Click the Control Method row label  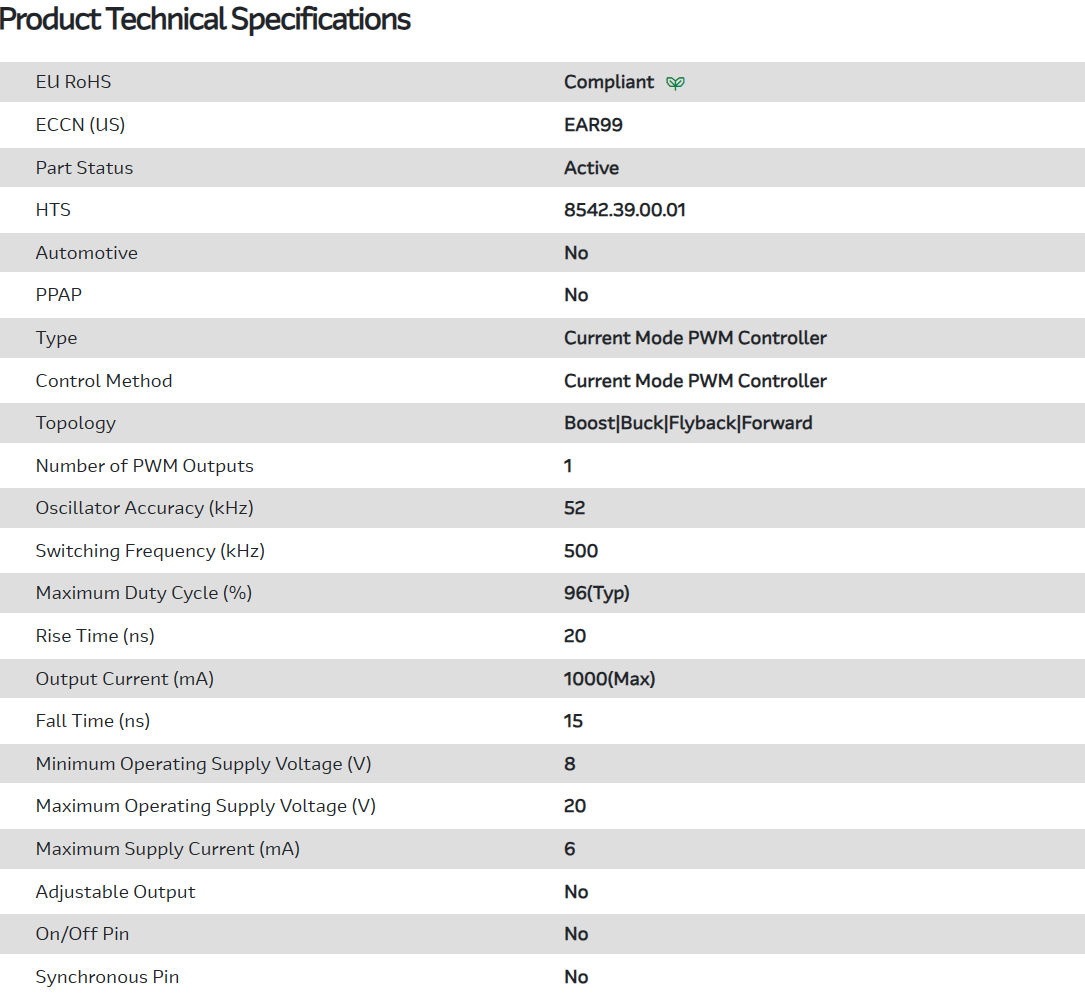103,381
